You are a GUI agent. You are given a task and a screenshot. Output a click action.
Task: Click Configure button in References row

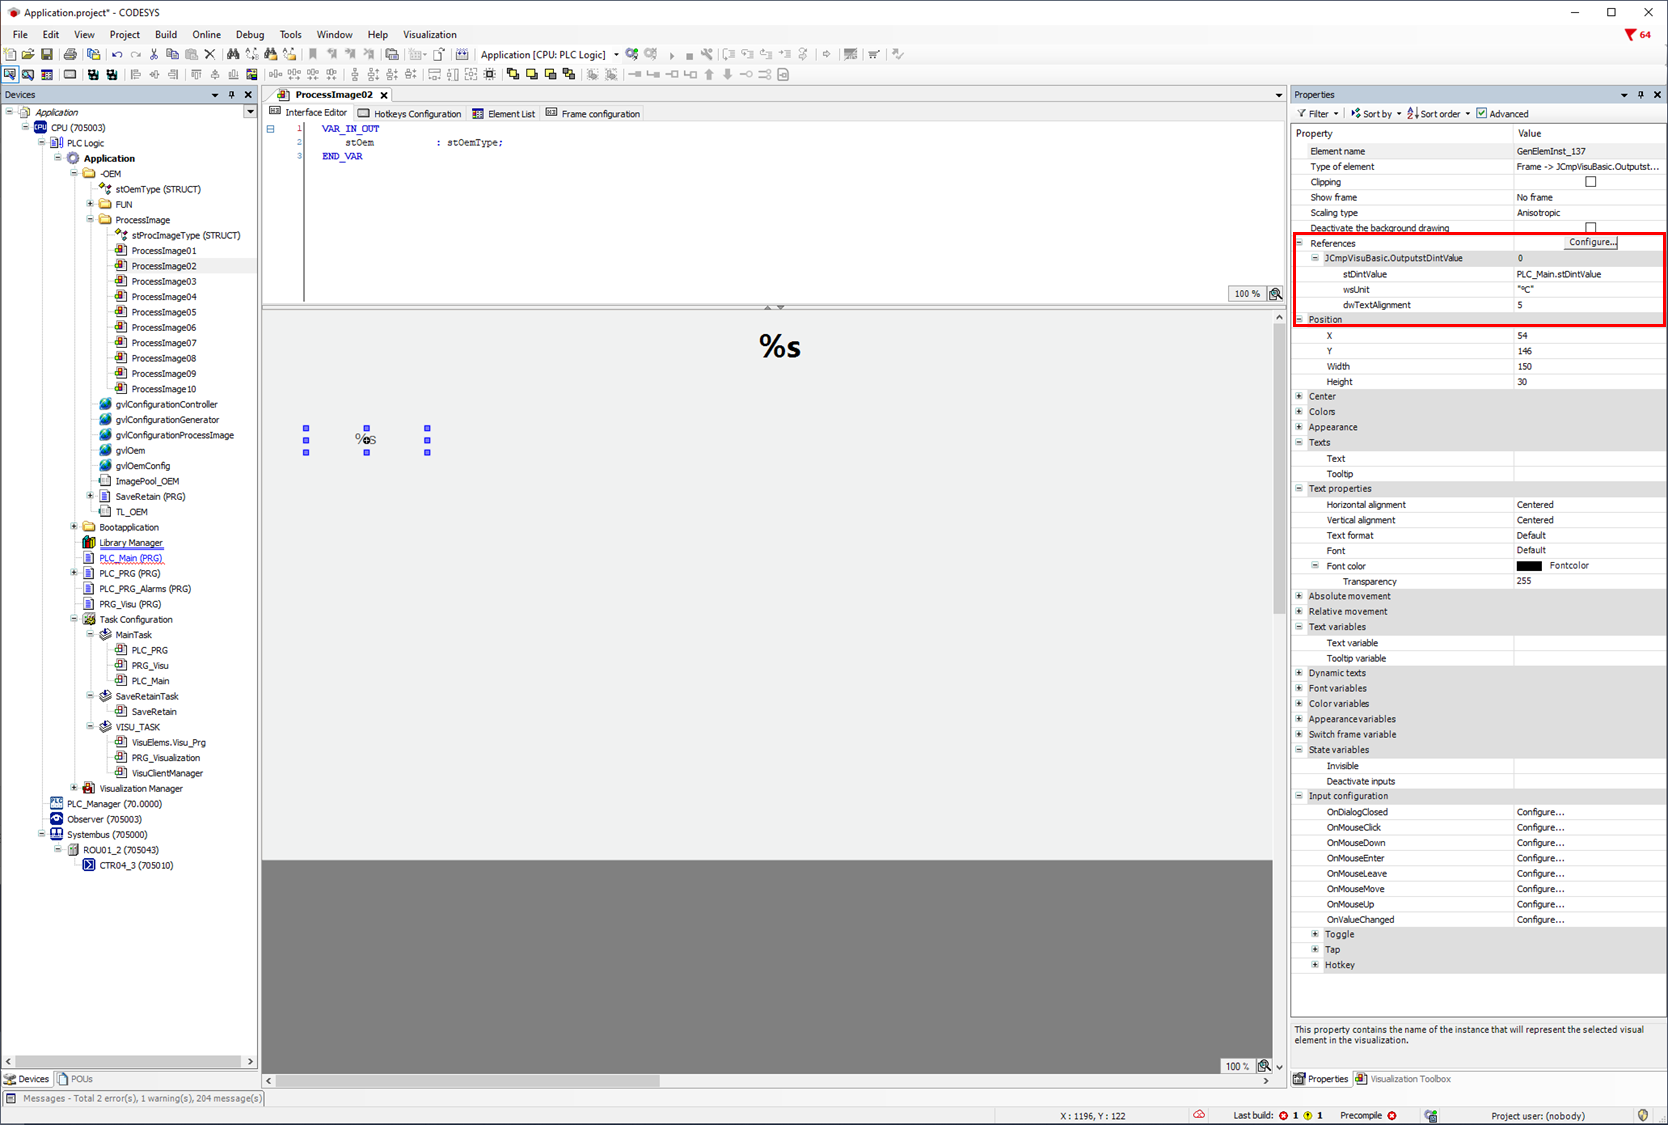point(1590,243)
